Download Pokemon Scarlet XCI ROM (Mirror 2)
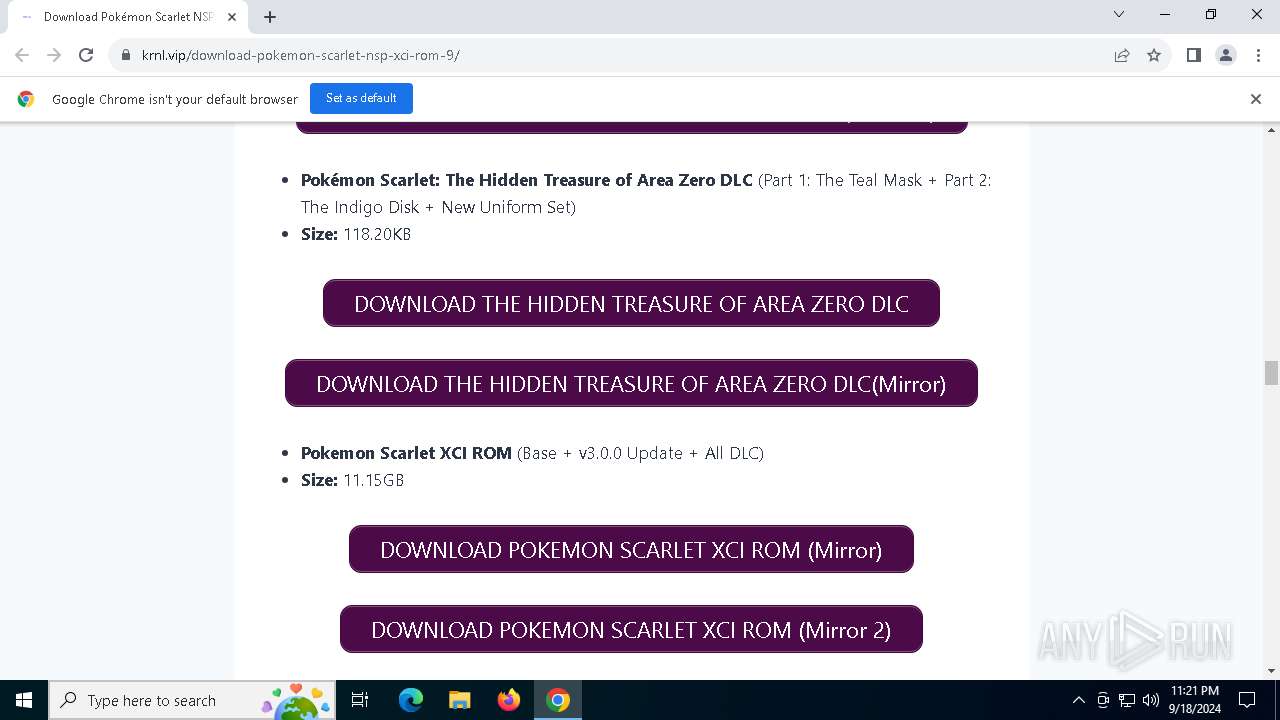Viewport: 1280px width, 720px height. tap(631, 629)
